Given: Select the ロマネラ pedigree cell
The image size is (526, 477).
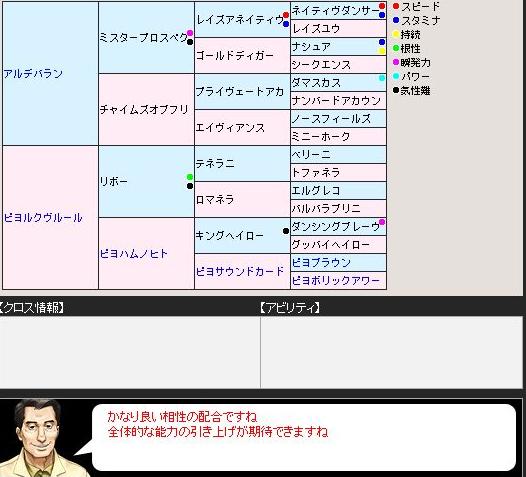Looking at the screenshot, I should [242, 200].
